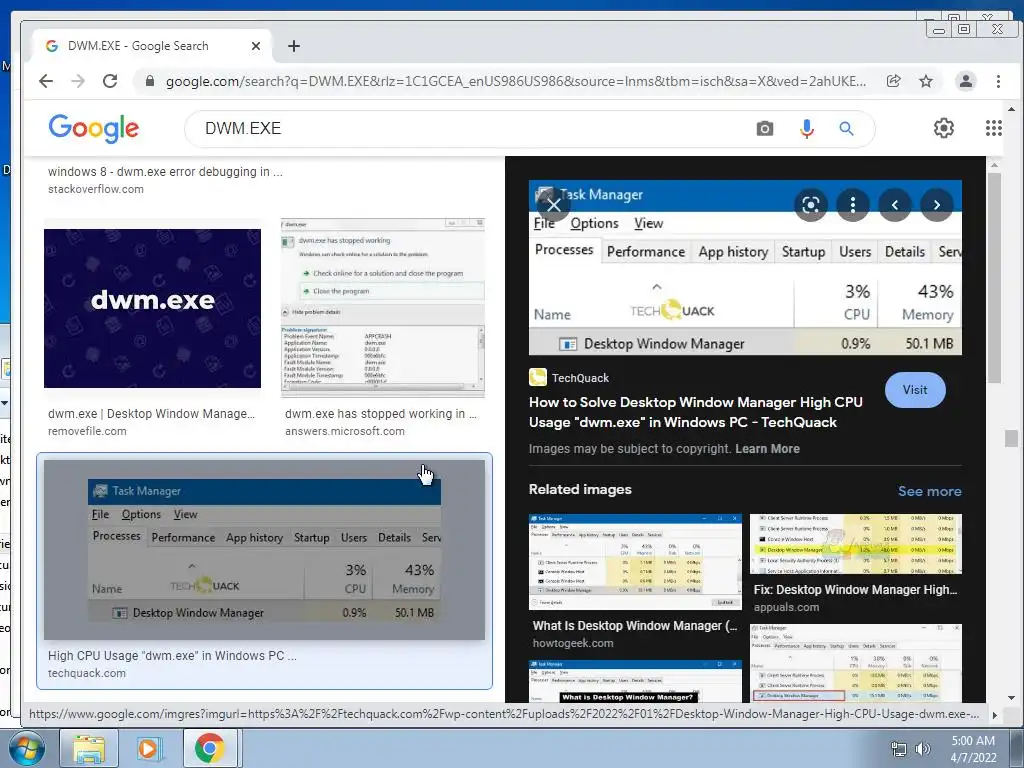This screenshot has width=1024, height=768.
Task: Open the Google apps grid
Action: coord(993,128)
